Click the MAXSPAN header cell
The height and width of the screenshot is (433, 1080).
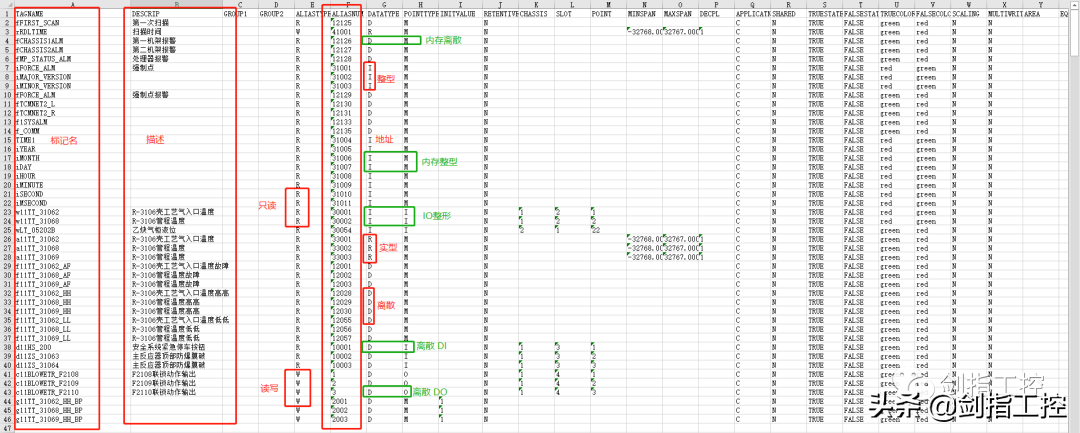[679, 14]
